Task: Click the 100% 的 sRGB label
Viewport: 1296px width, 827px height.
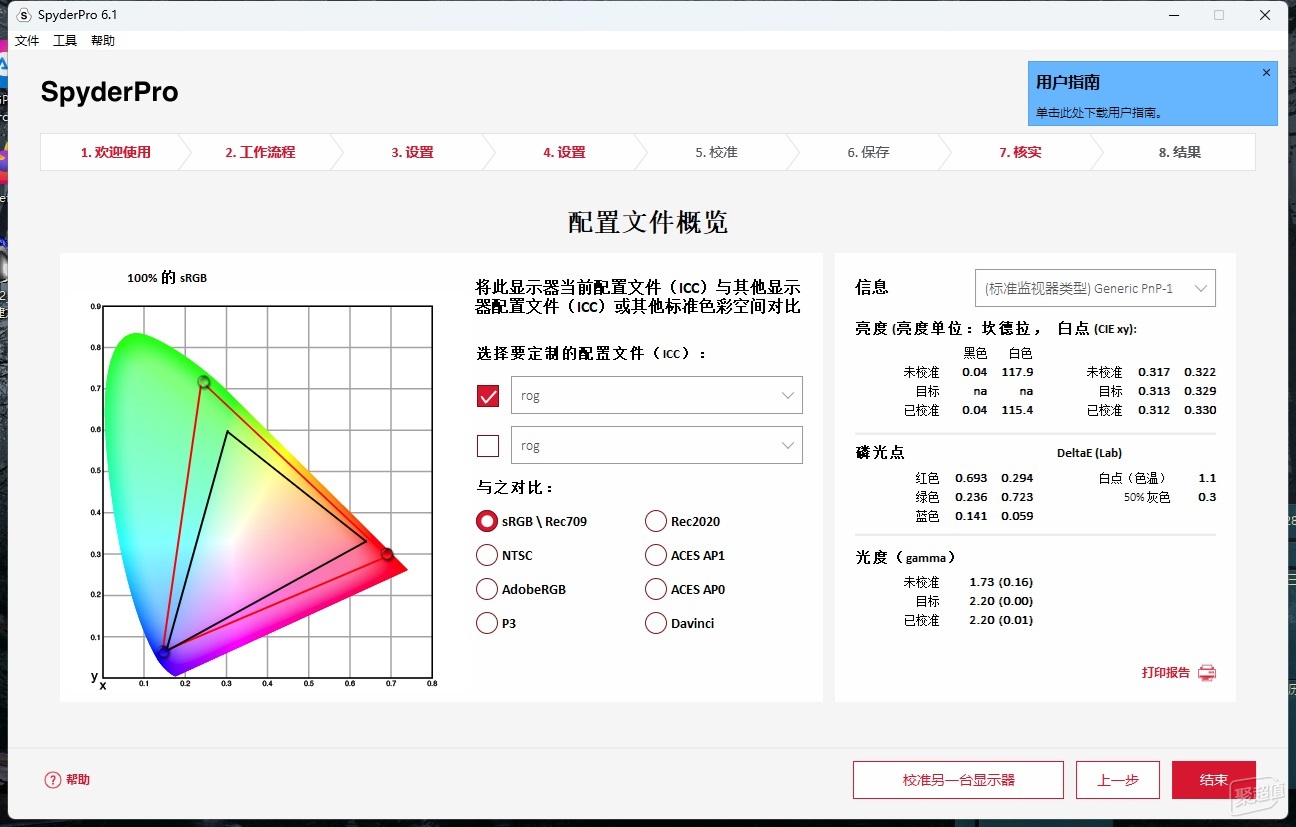Action: pos(167,278)
